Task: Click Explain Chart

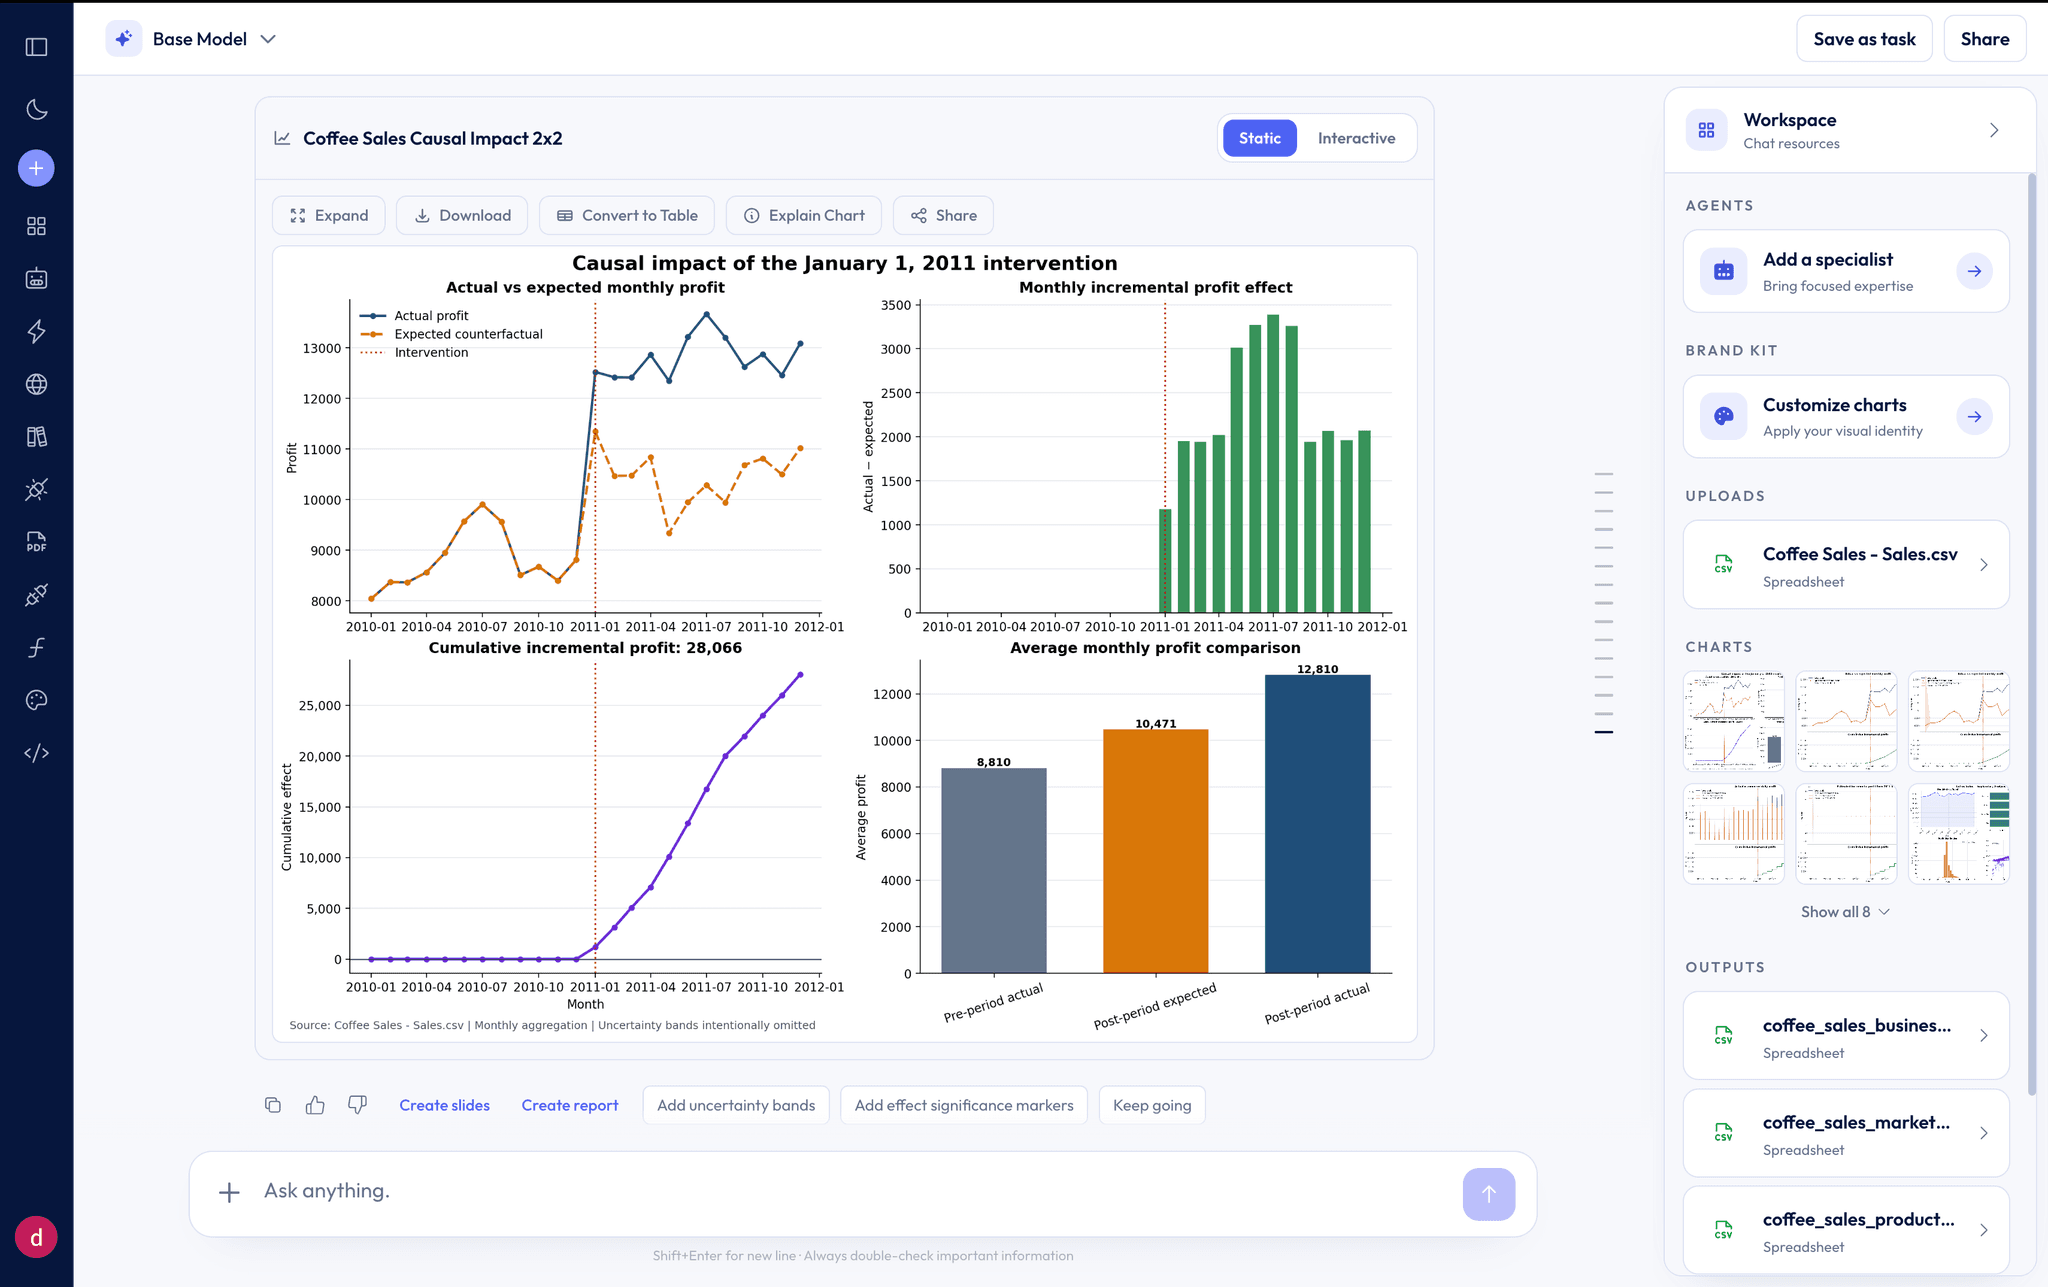Action: pos(804,215)
